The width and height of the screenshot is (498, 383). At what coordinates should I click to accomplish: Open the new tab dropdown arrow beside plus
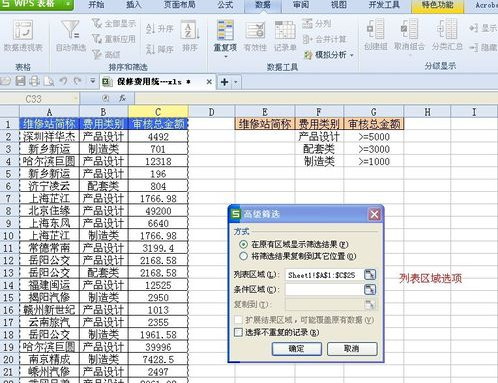click(236, 82)
